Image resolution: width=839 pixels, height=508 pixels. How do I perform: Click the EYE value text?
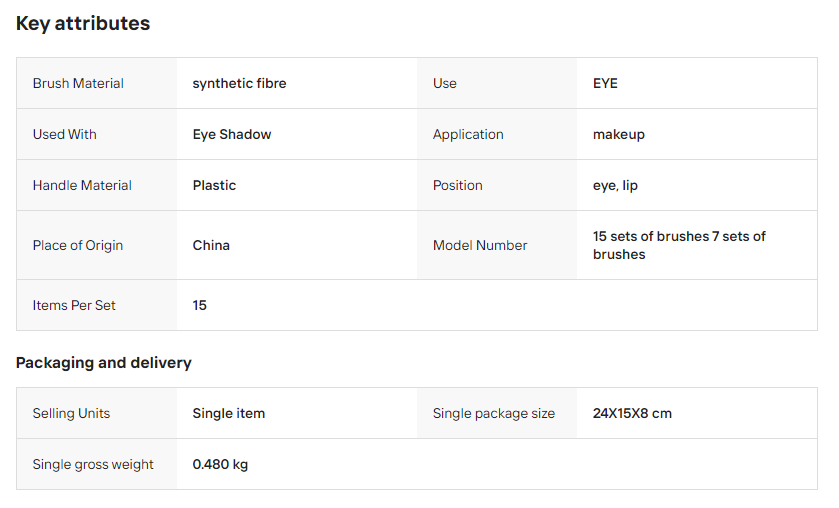coord(605,84)
